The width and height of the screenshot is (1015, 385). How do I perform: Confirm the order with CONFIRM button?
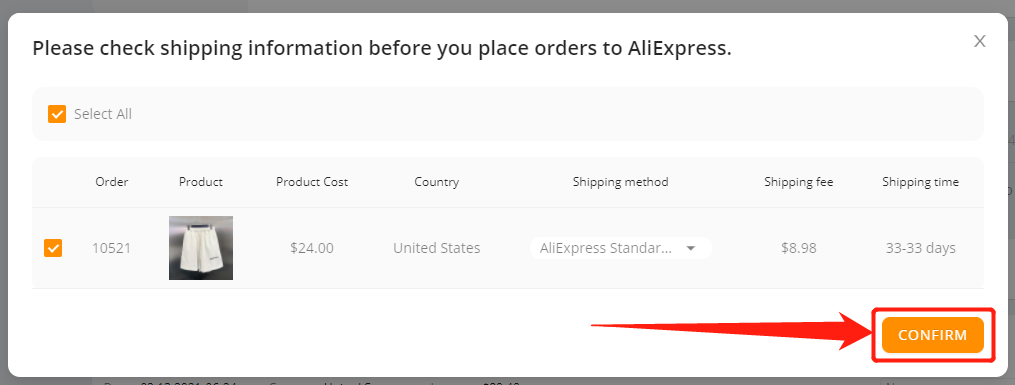pos(933,335)
